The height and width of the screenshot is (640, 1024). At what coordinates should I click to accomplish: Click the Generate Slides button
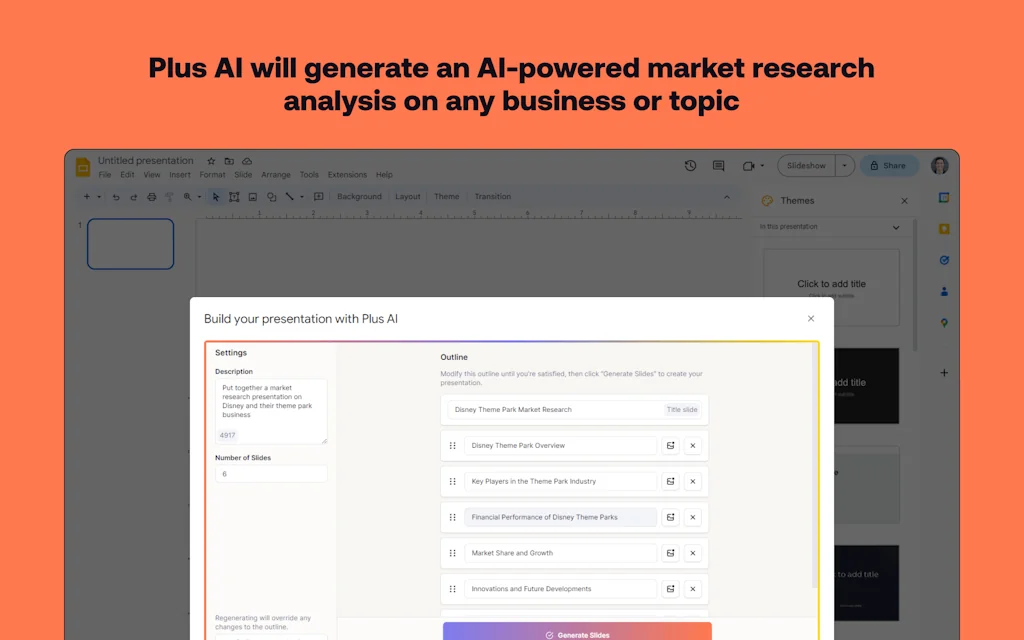click(578, 633)
